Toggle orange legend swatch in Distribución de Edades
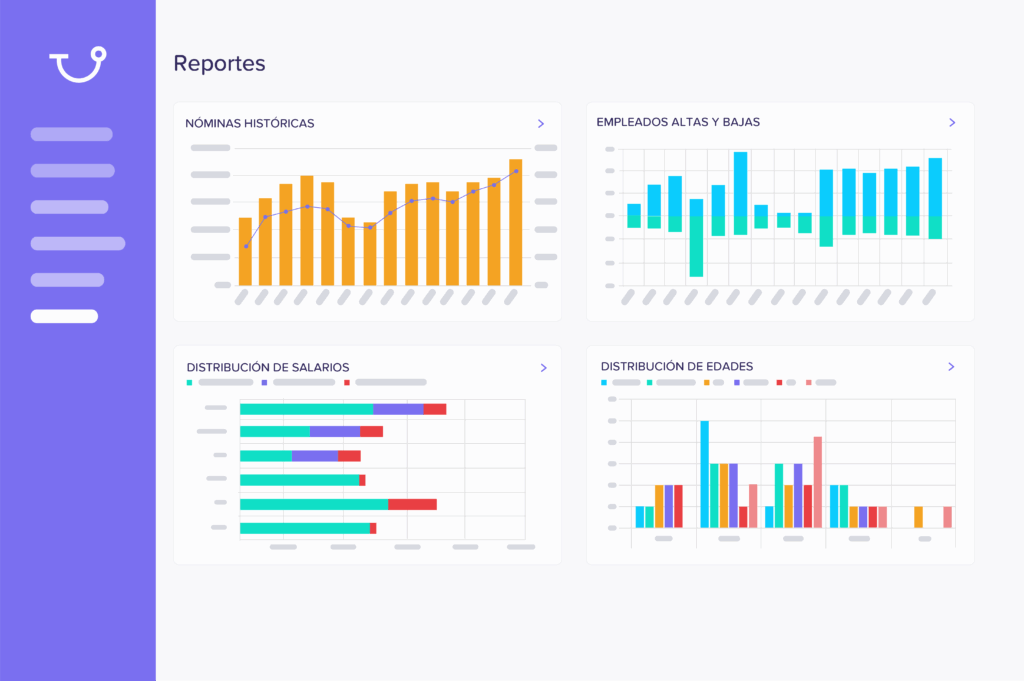The image size is (1024, 681). 707,383
